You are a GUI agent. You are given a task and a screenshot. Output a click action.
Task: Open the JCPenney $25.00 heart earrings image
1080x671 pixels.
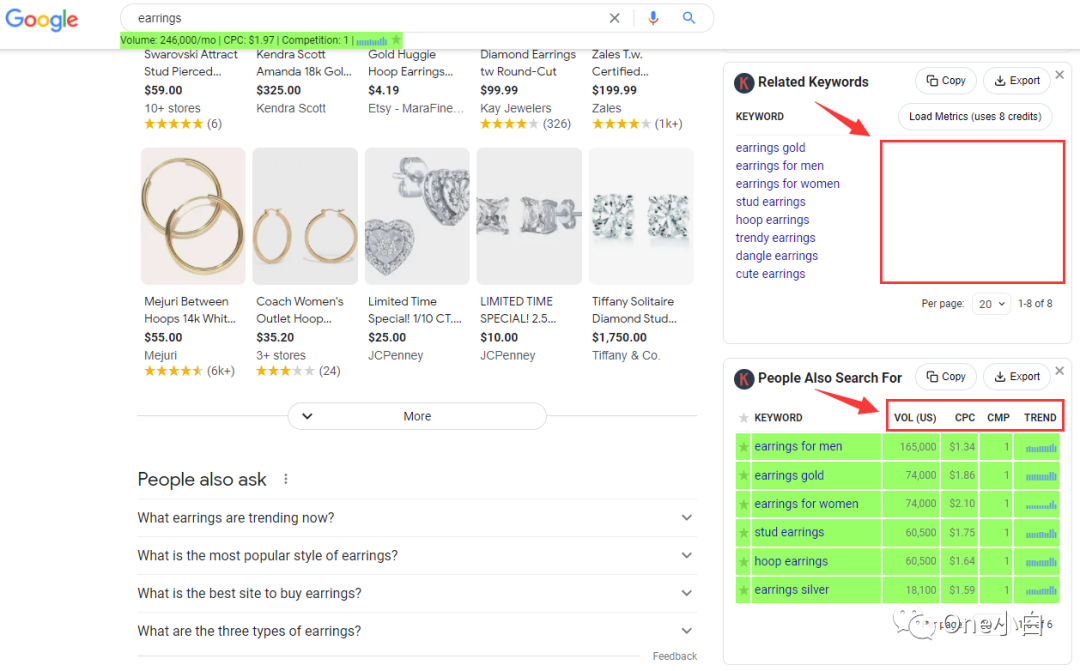[417, 216]
